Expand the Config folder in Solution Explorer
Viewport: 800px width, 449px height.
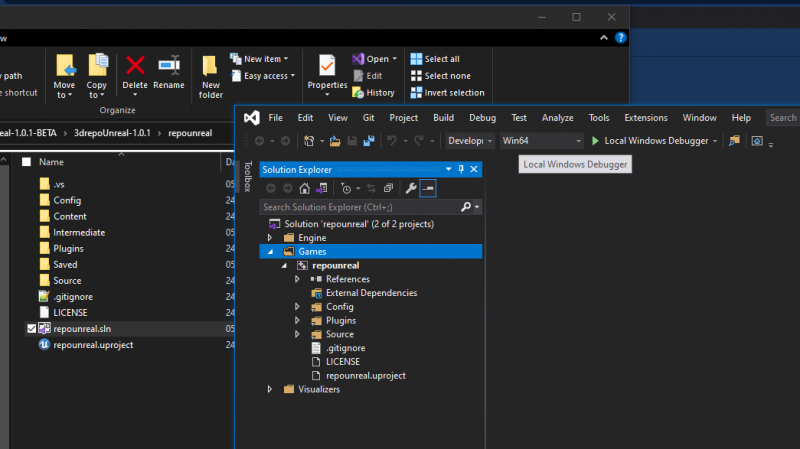(297, 307)
